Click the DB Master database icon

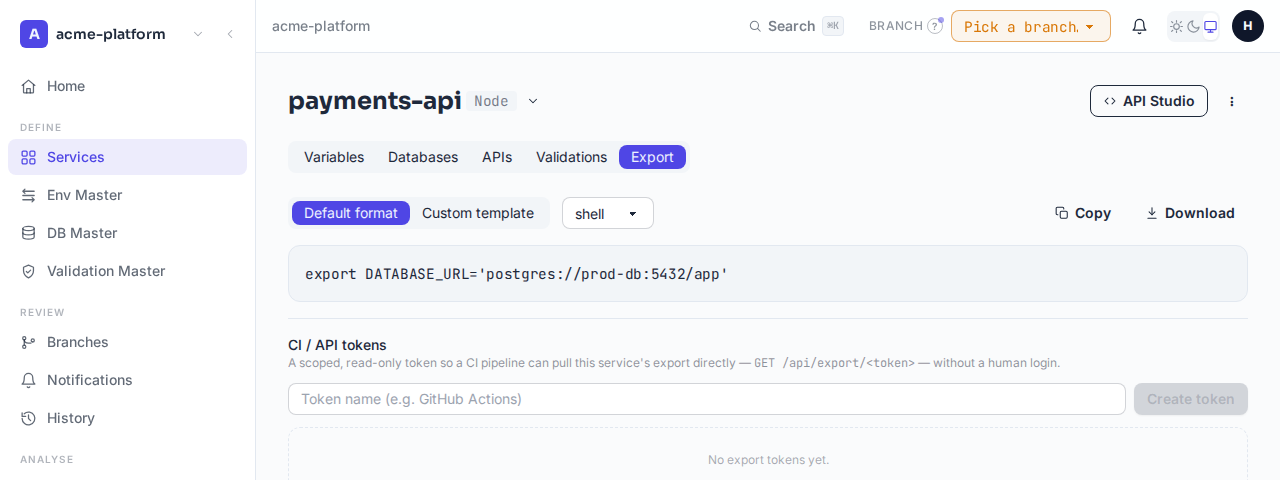28,233
